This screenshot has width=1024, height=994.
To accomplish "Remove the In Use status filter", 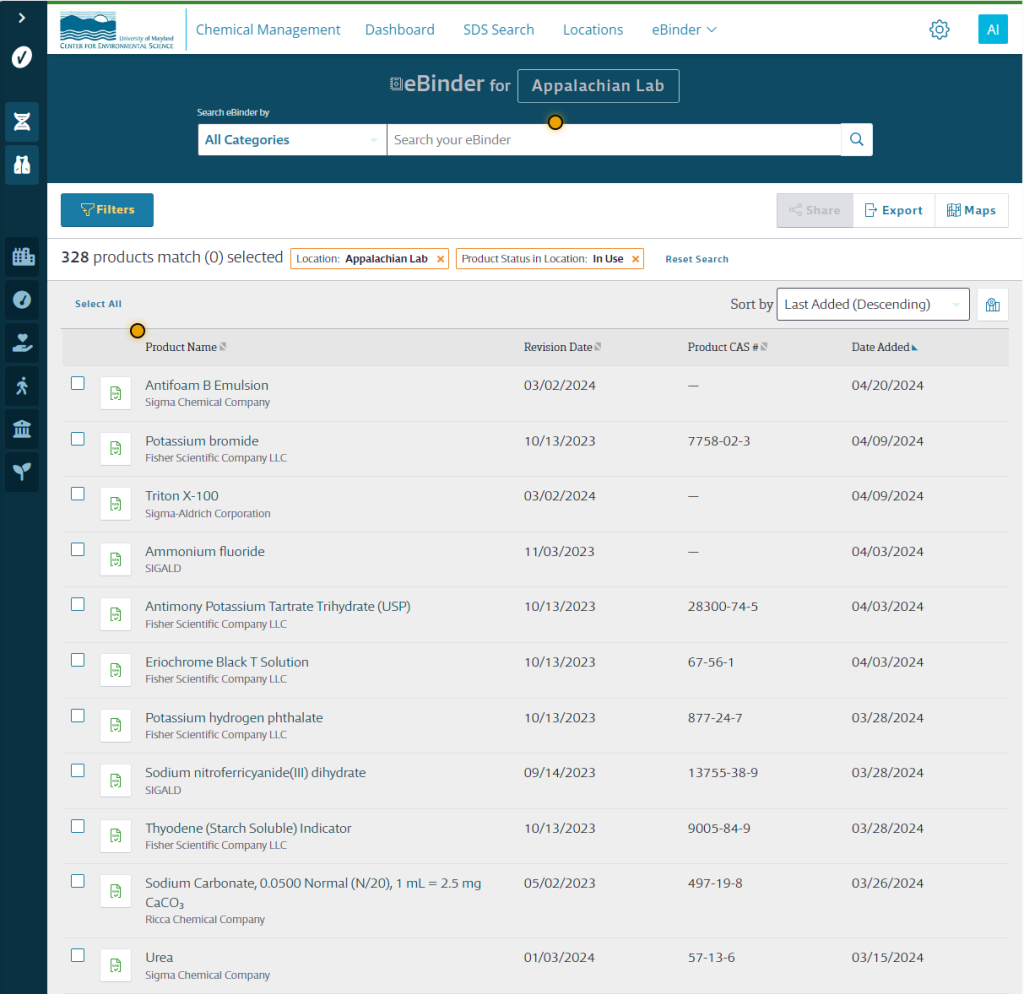I will [635, 259].
